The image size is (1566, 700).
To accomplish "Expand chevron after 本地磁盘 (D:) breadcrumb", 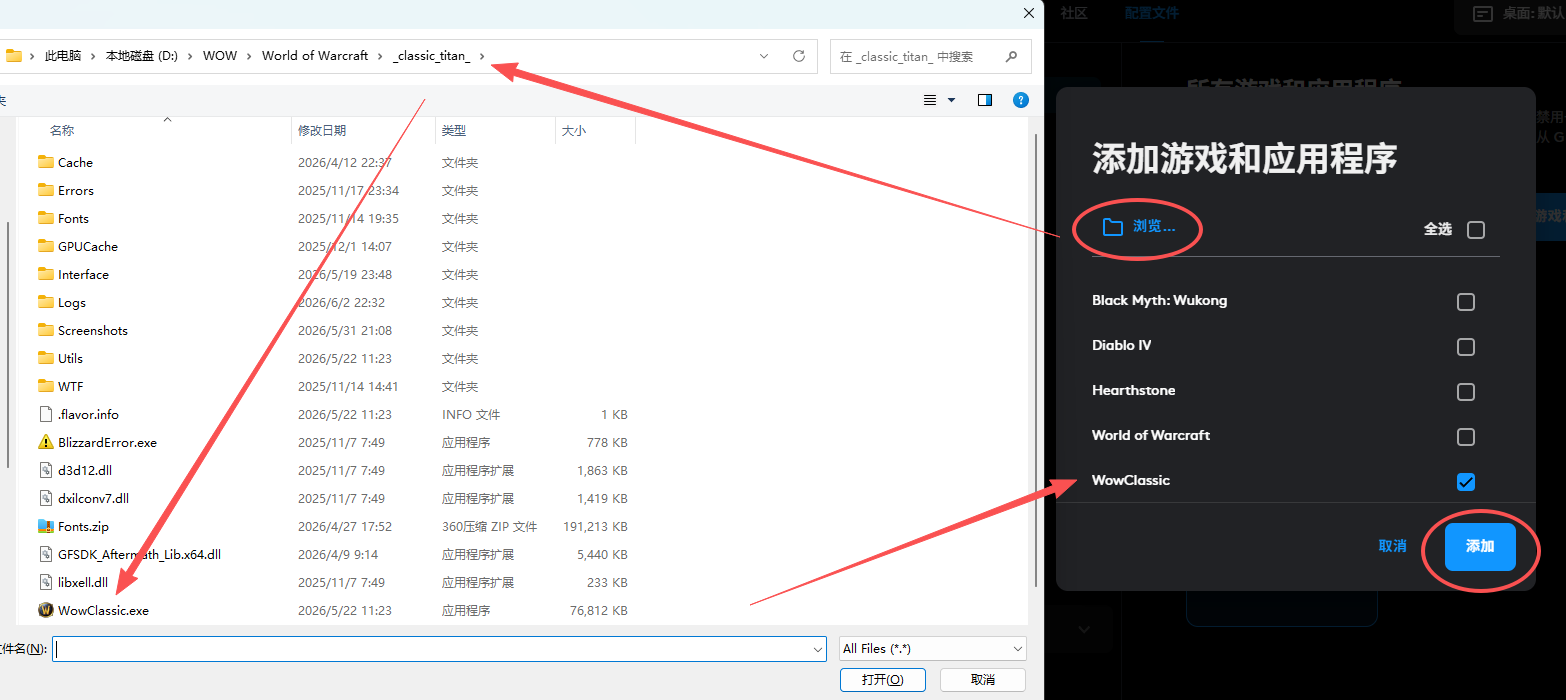I will [191, 56].
